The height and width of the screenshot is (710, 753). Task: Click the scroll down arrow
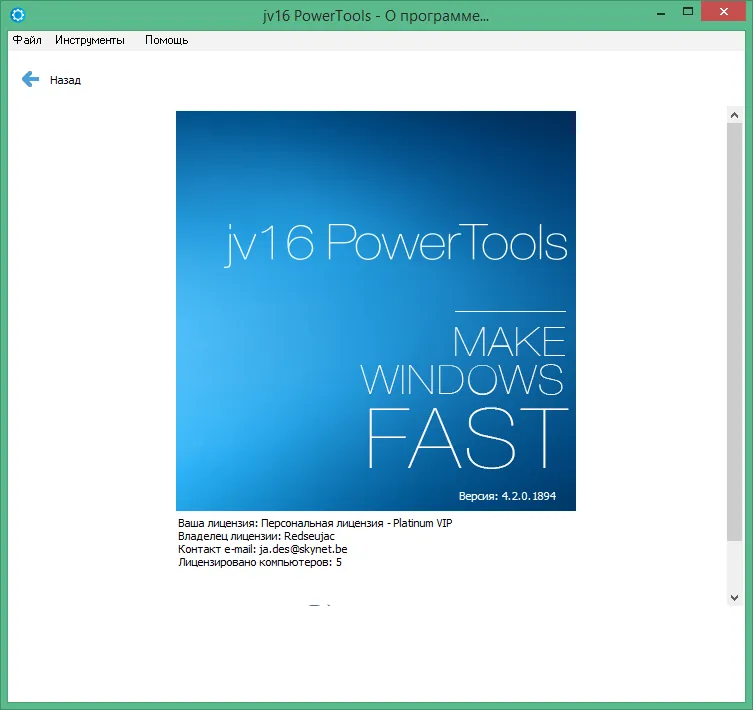734,598
